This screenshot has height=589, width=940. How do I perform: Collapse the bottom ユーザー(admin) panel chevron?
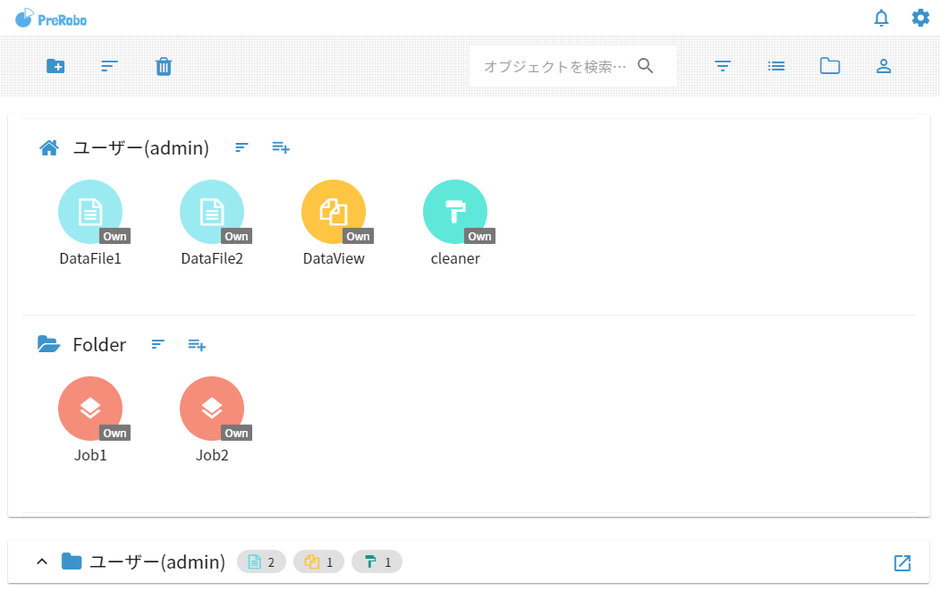(x=42, y=562)
